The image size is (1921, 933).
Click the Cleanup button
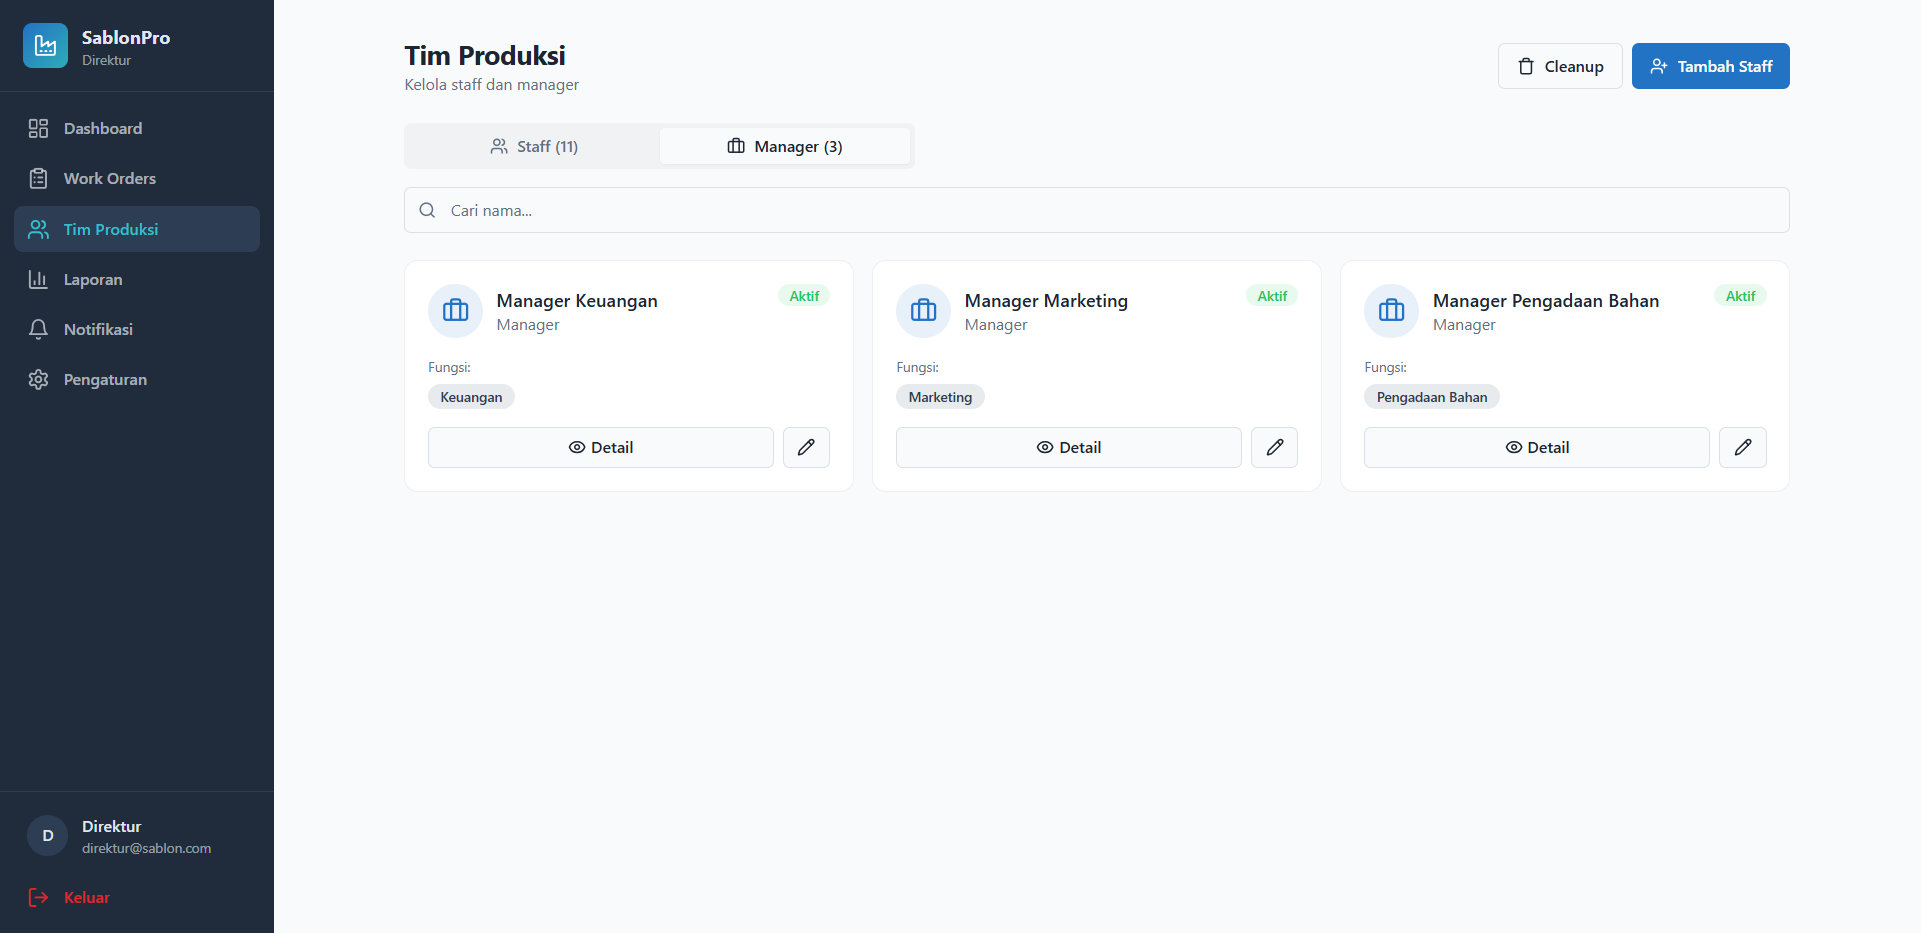tap(1560, 66)
